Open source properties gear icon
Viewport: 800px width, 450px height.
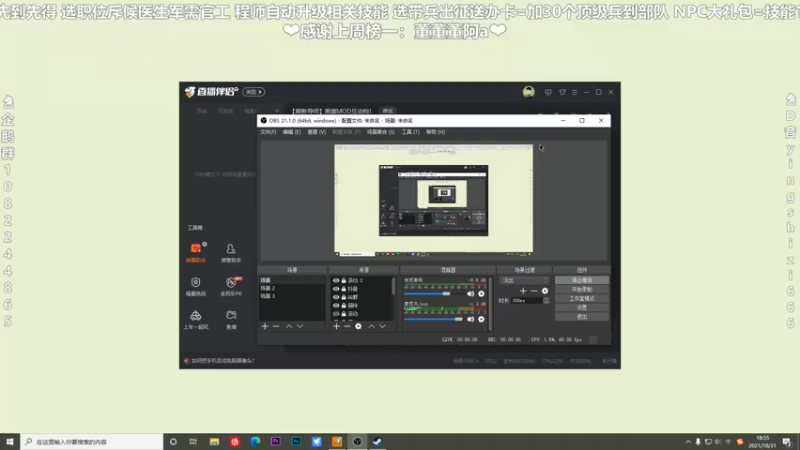pyautogui.click(x=358, y=326)
